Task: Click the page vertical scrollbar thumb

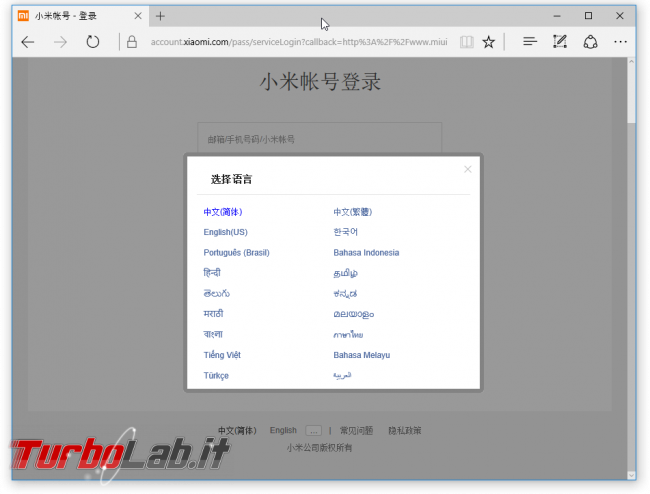Action: click(x=631, y=94)
